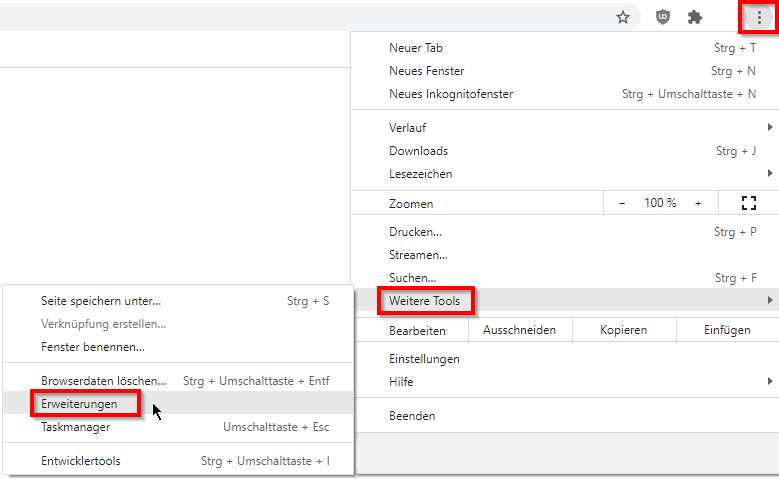
Task: Click the Ausschneiden button
Action: click(519, 330)
